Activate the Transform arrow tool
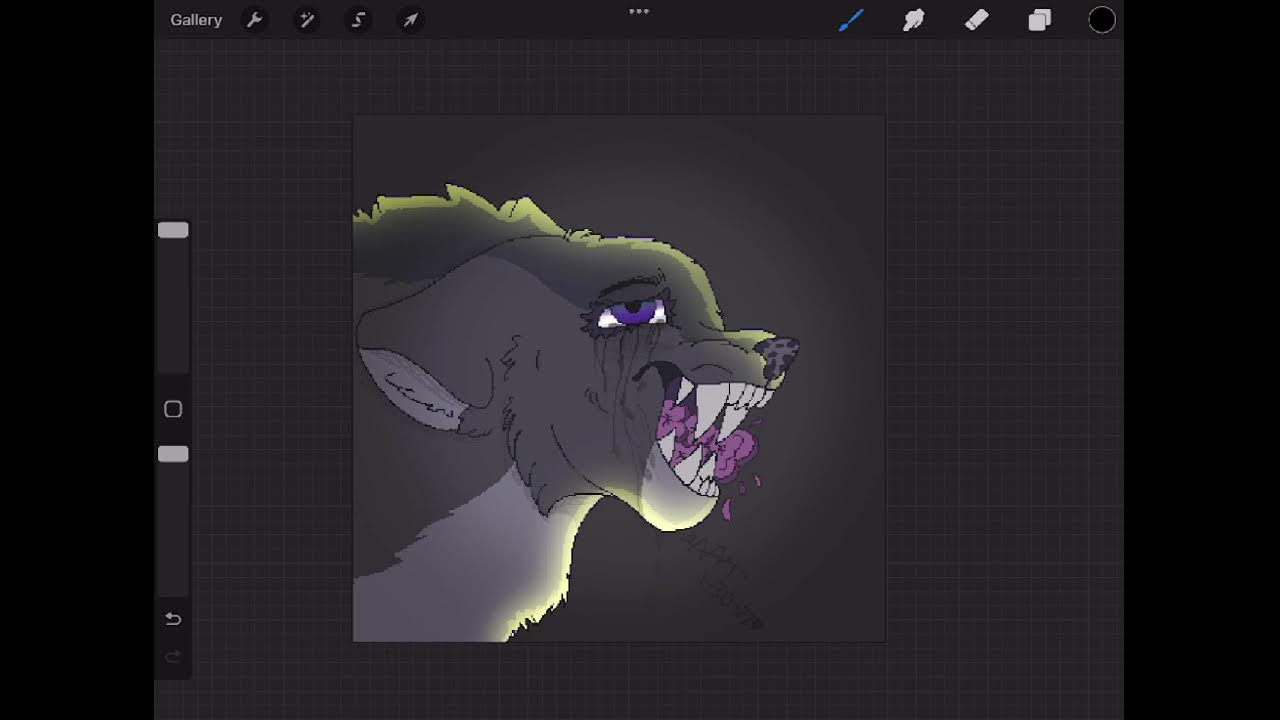 point(410,20)
